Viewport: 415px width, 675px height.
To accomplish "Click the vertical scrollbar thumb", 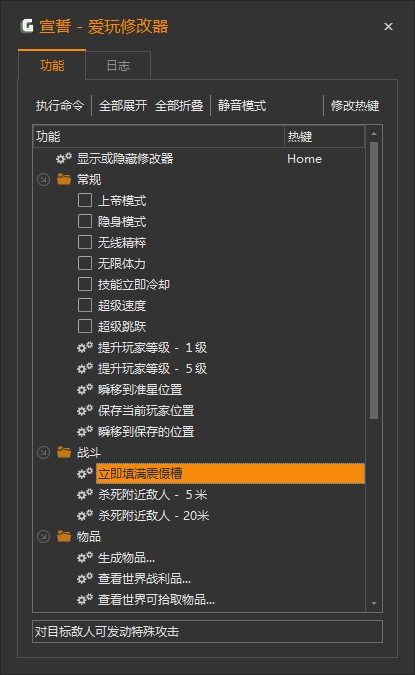I will [x=374, y=280].
